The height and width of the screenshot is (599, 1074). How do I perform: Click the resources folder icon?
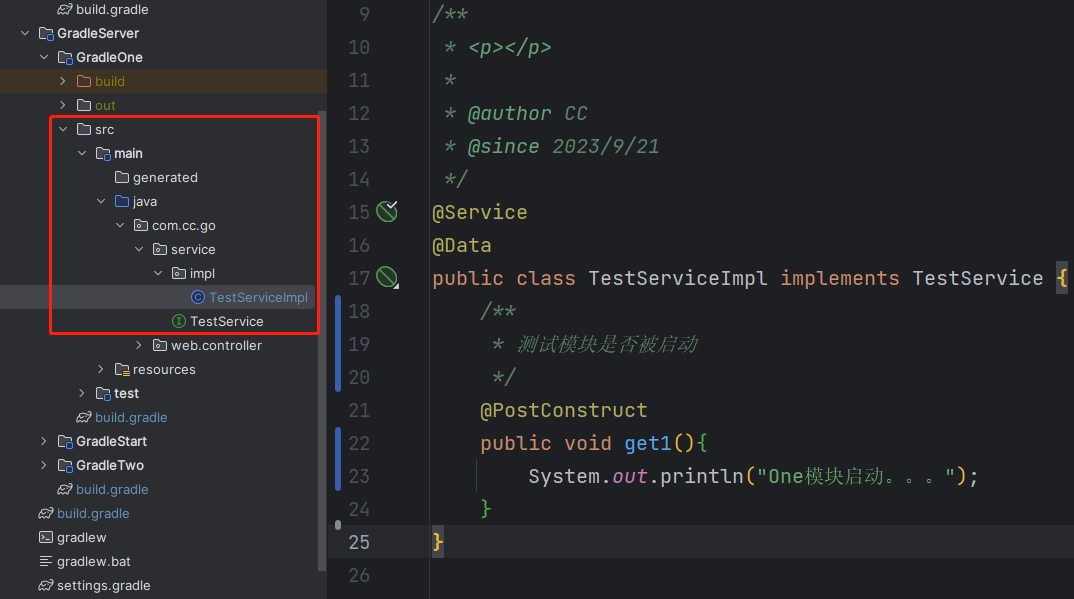click(x=123, y=370)
